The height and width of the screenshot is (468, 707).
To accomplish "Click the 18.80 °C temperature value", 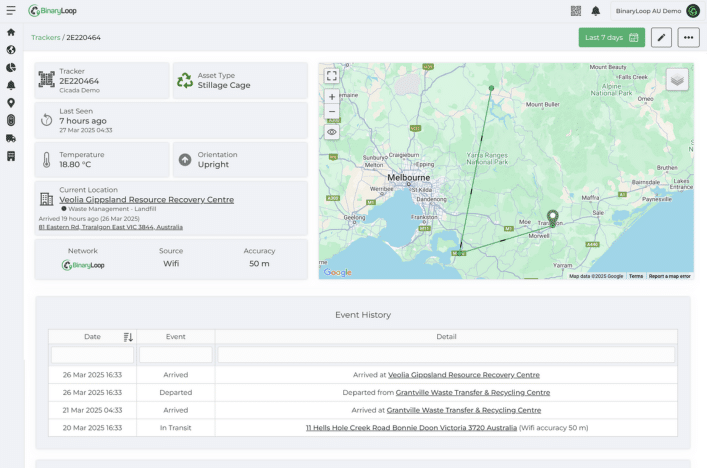I will click(75, 165).
